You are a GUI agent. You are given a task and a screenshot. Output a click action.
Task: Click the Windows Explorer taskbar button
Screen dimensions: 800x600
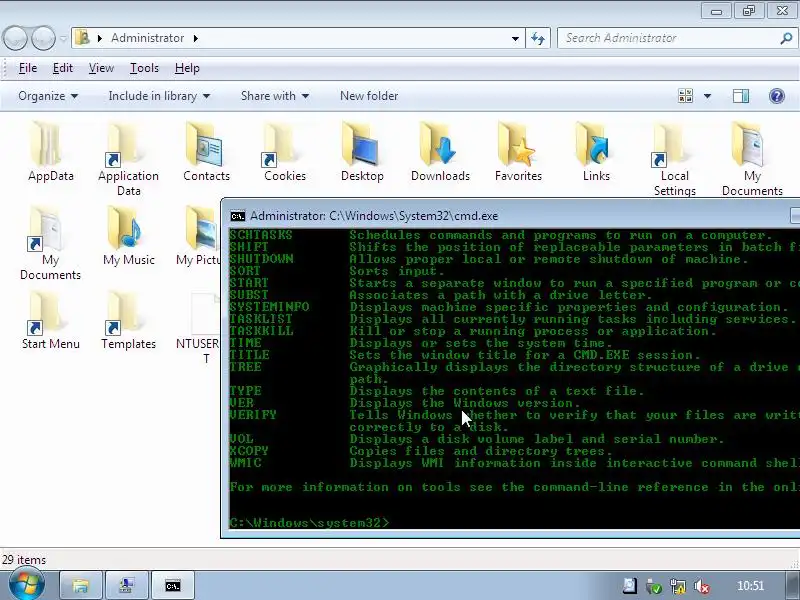coord(80,586)
